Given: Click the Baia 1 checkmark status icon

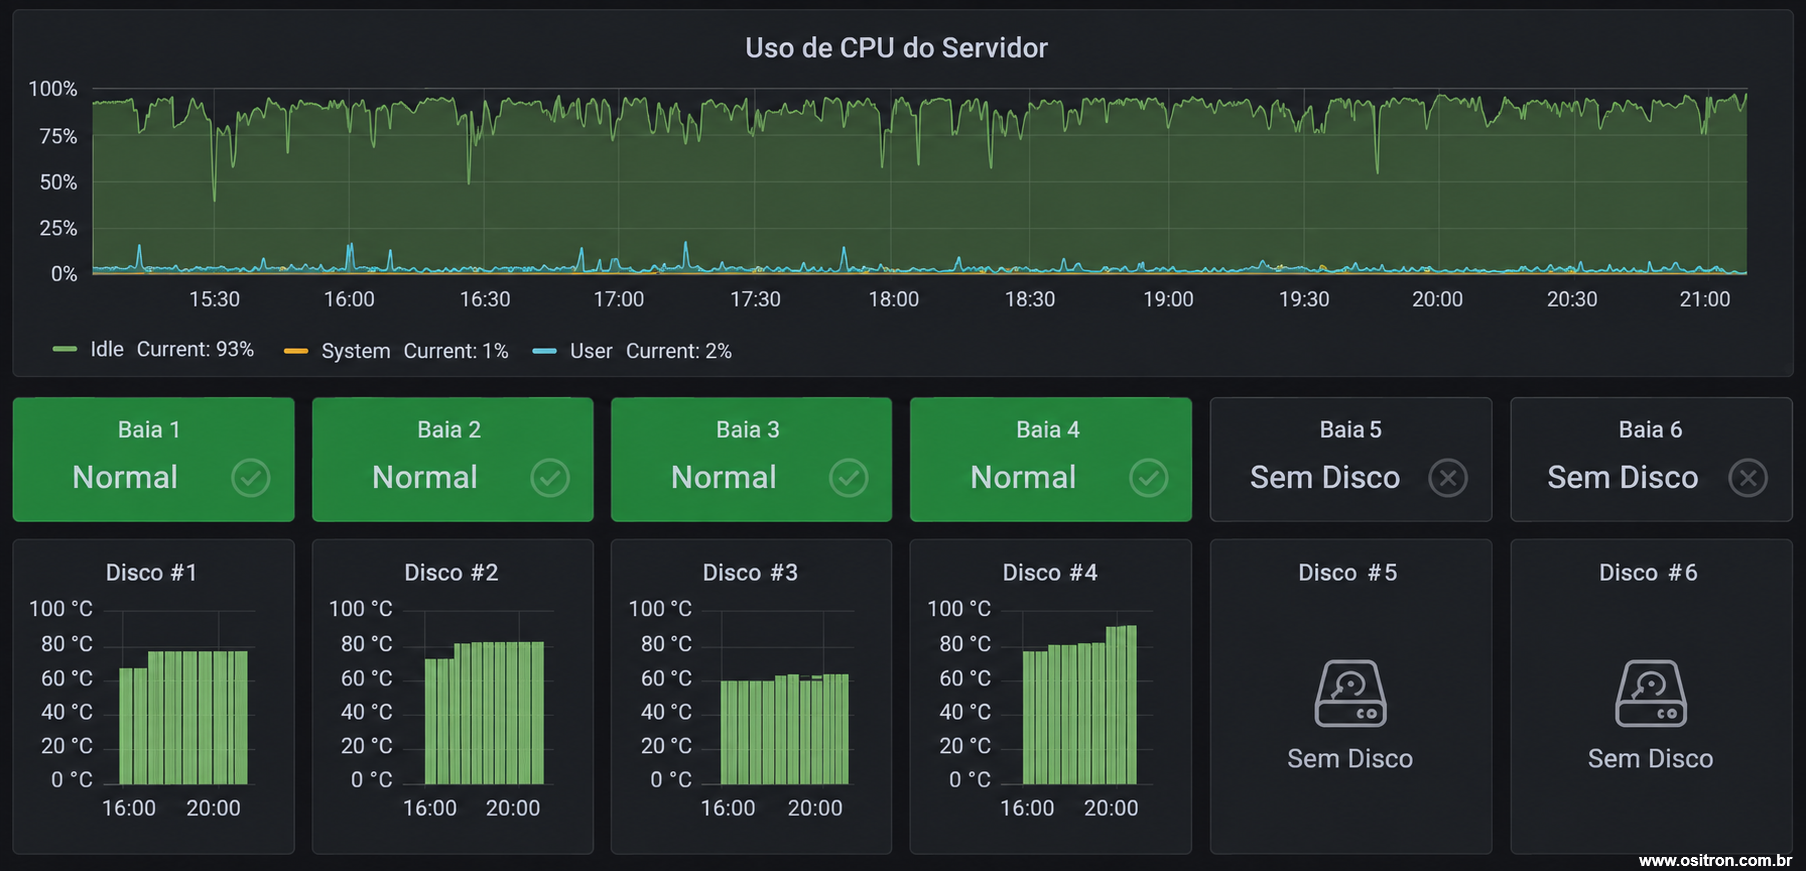Looking at the screenshot, I should click(x=251, y=478).
